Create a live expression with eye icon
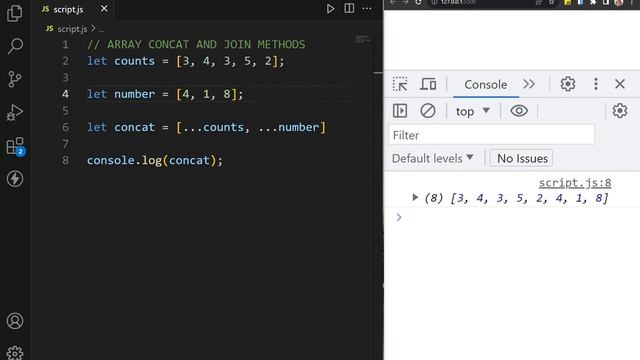This screenshot has width=640, height=360. tap(519, 111)
